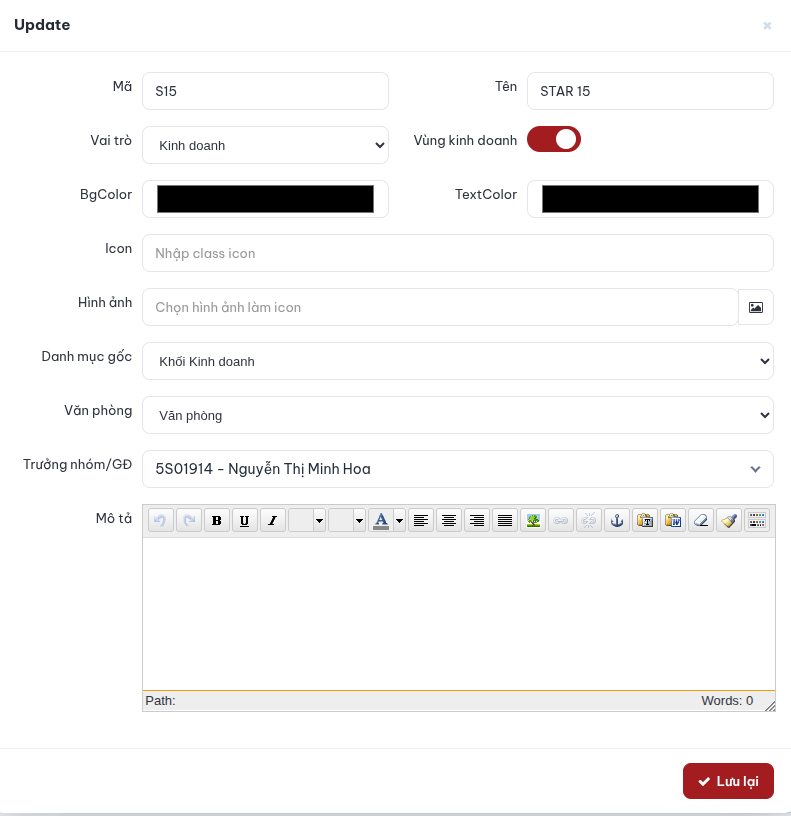Click the Mã input field with S15
This screenshot has width=791, height=816.
[x=265, y=91]
